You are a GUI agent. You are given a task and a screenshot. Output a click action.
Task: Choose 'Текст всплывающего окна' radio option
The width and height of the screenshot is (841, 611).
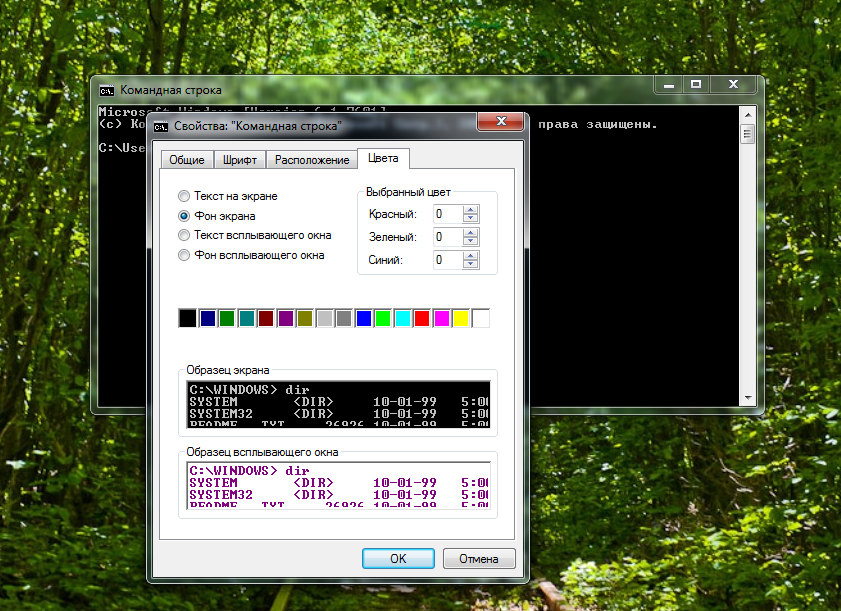tap(184, 235)
